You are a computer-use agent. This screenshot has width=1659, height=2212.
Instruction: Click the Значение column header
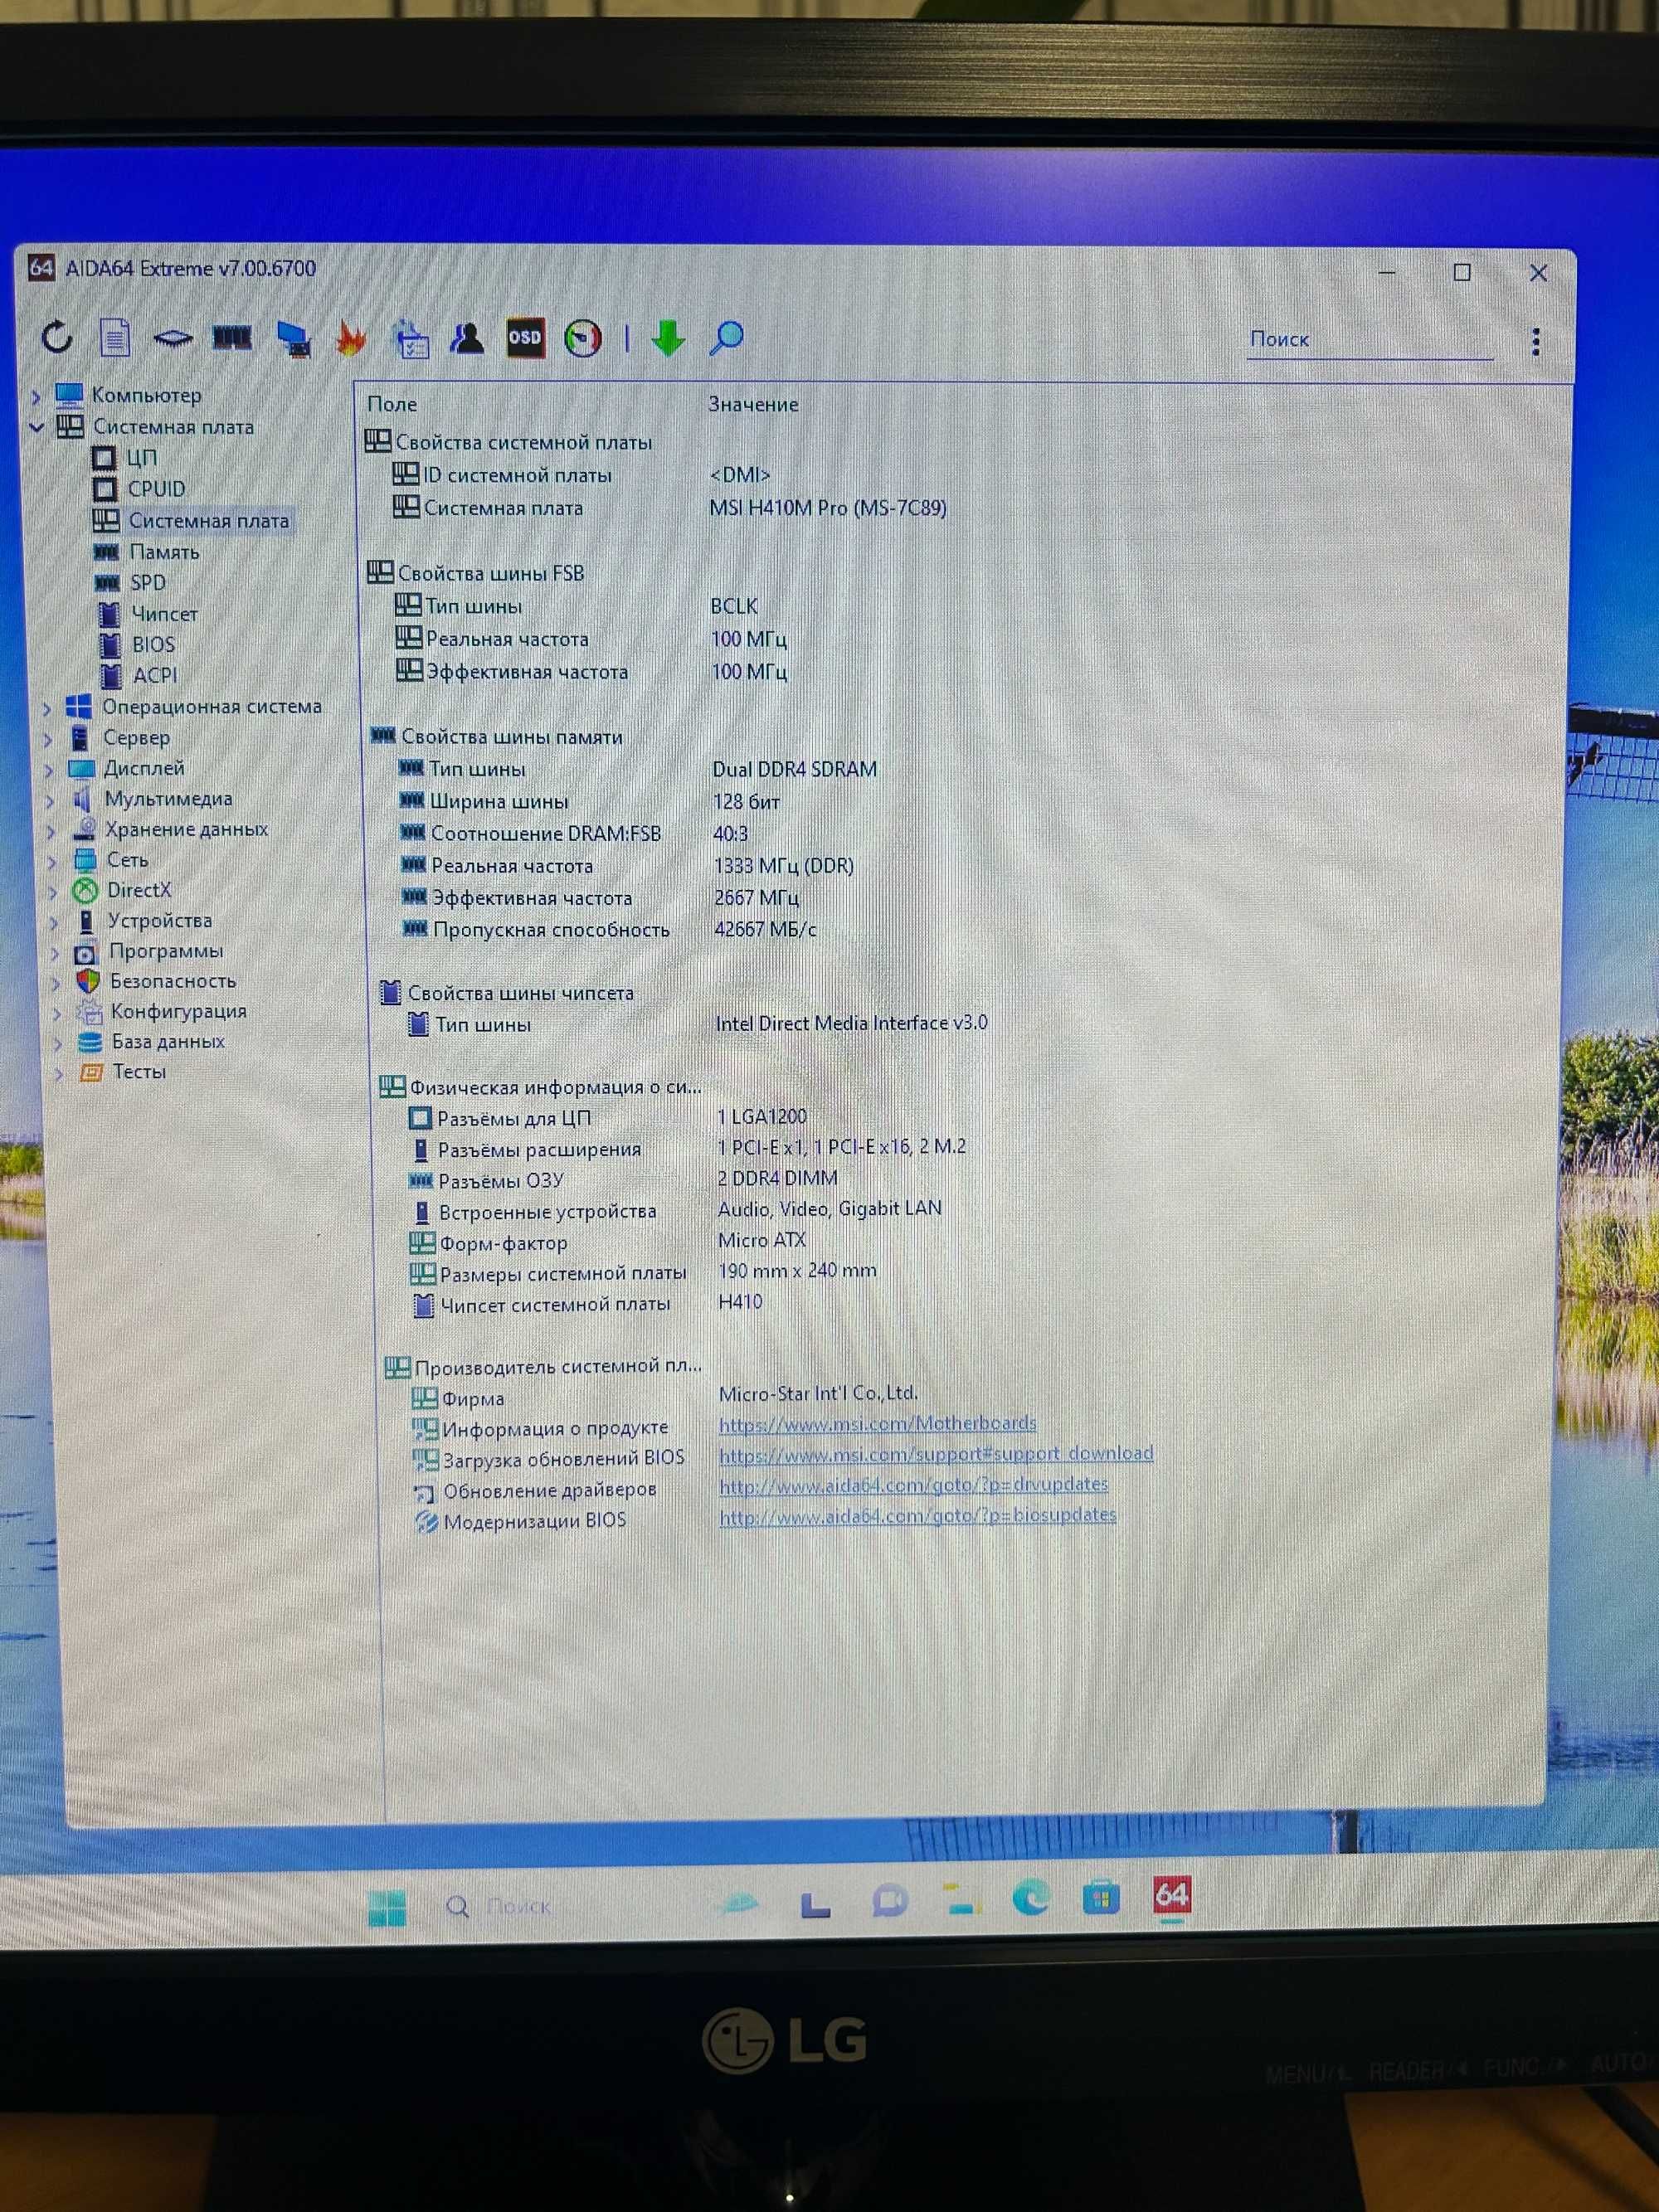point(753,404)
